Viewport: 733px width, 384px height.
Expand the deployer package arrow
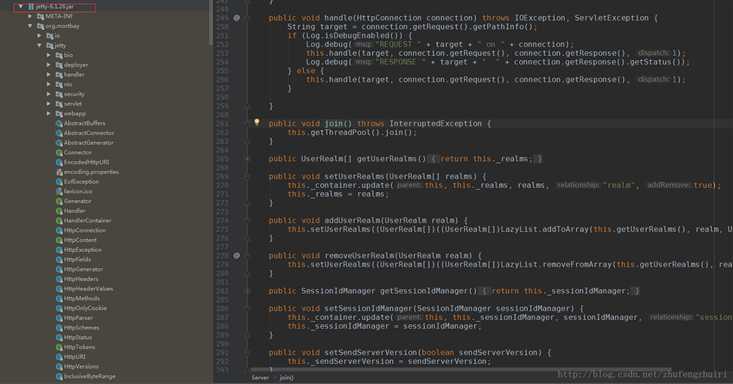49,65
